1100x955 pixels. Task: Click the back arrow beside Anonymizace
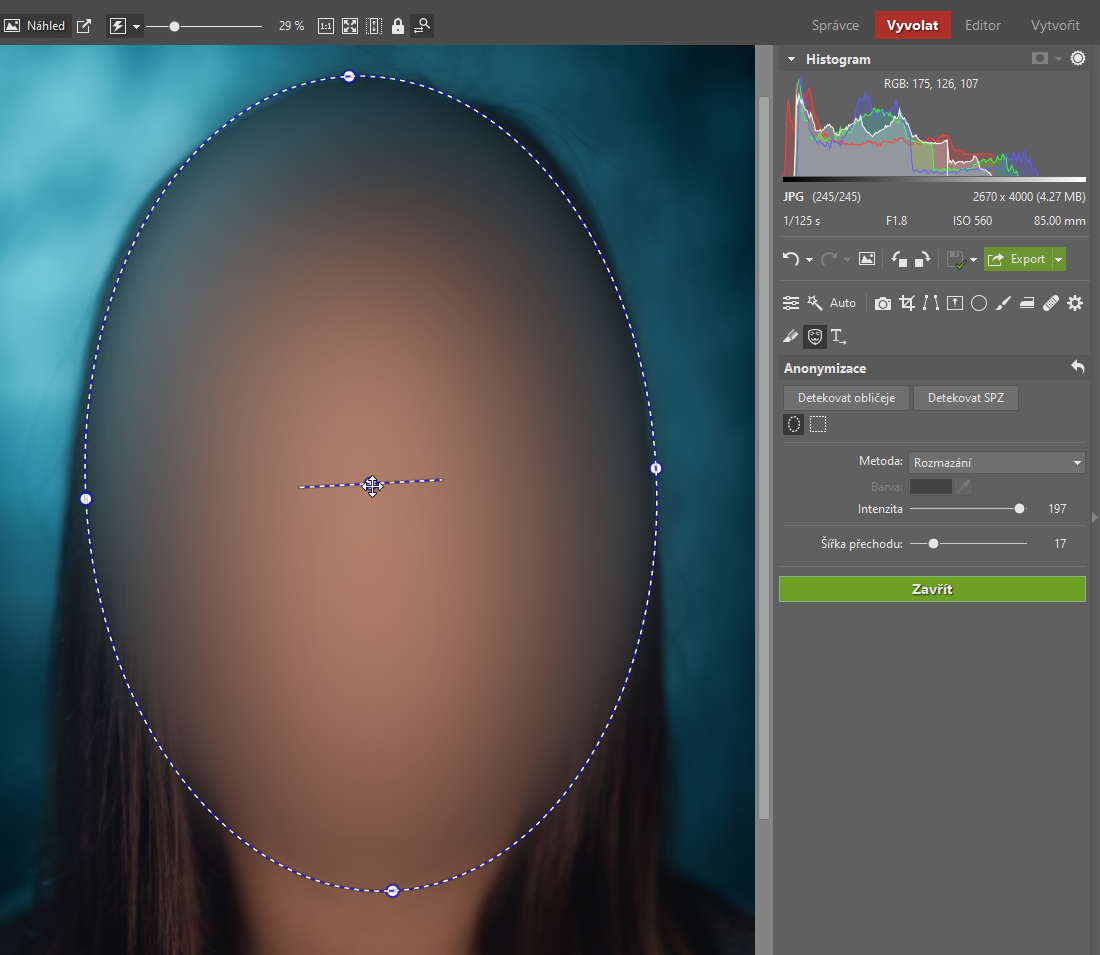[1078, 367]
